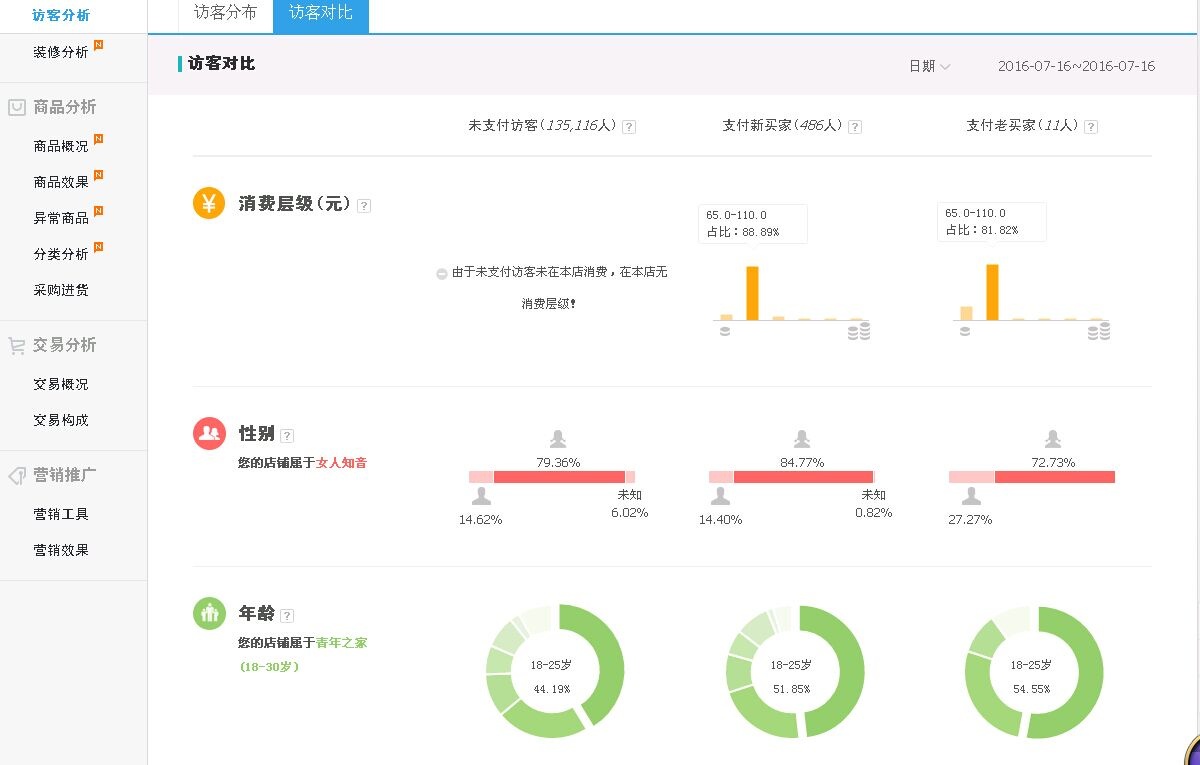Open 交易概况 in the sidebar
The image size is (1200, 765).
61,384
